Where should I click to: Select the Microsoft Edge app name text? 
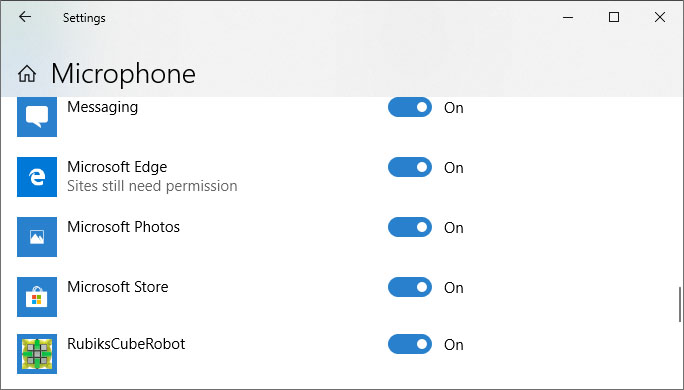coord(117,167)
